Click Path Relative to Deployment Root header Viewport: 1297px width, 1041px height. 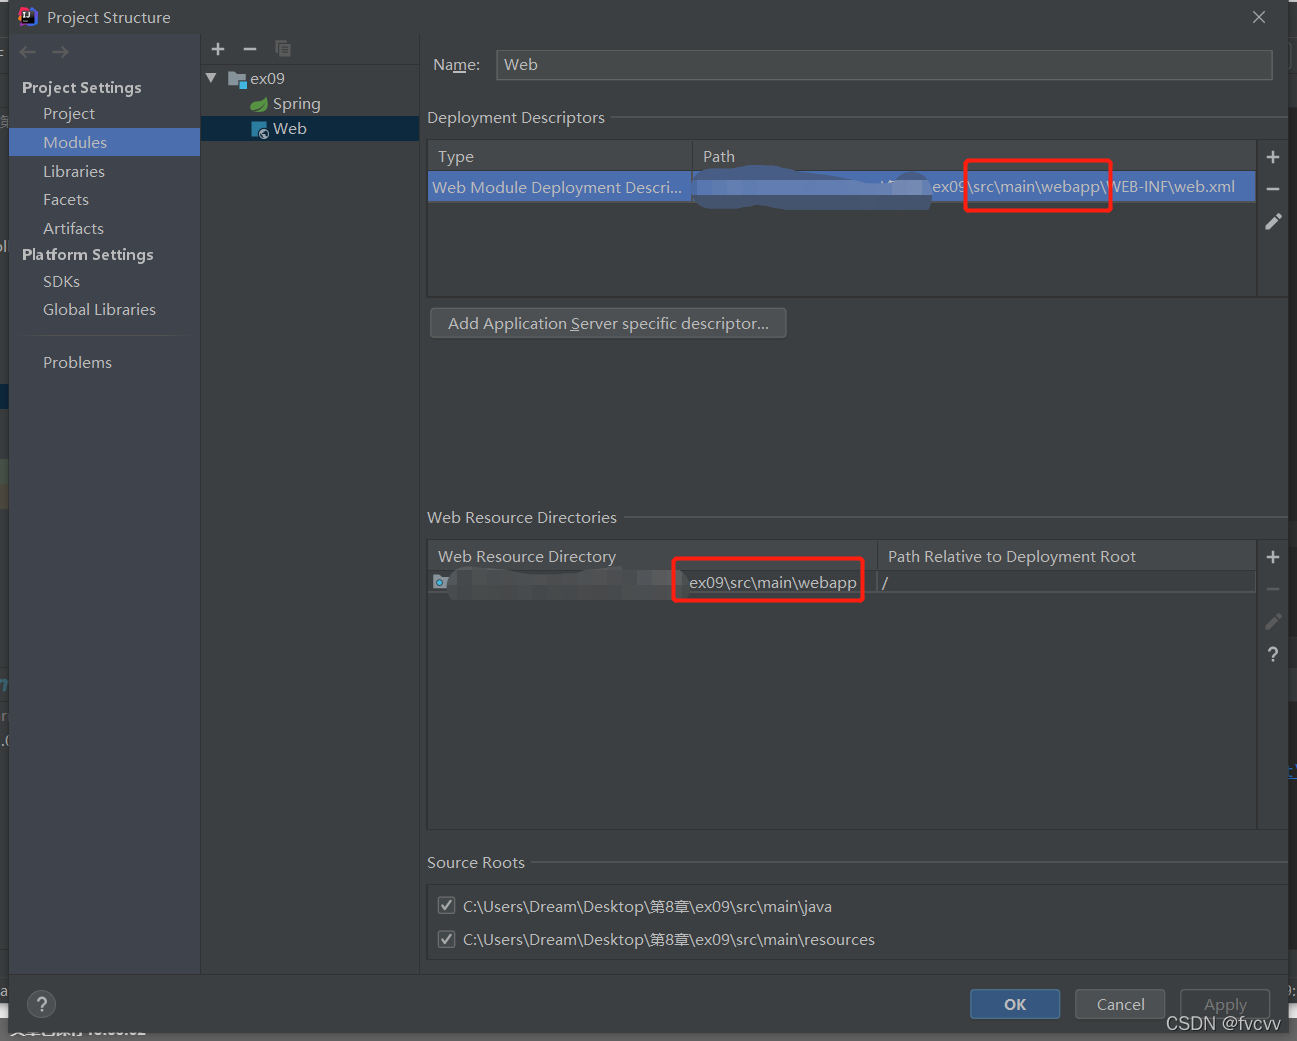[1066, 556]
